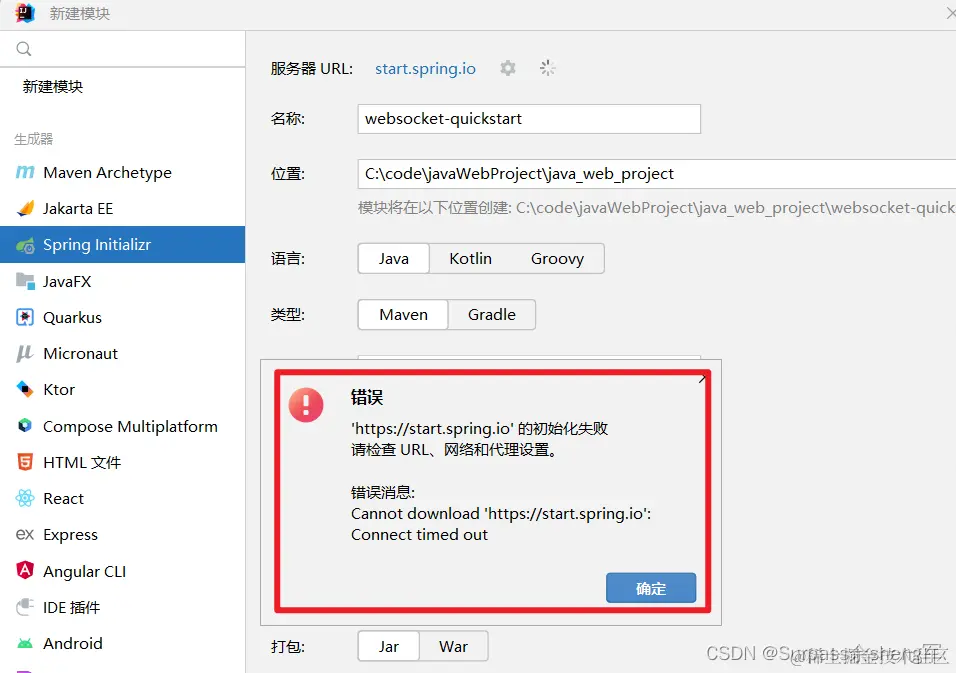The width and height of the screenshot is (956, 673).
Task: Click the search field in left panel
Action: coord(123,49)
